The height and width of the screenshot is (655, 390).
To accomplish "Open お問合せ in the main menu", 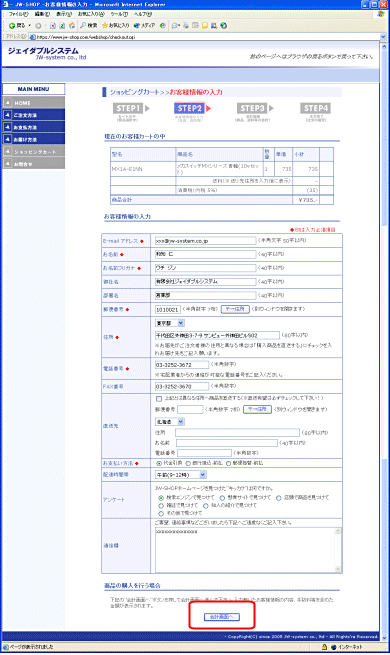I will (x=33, y=164).
